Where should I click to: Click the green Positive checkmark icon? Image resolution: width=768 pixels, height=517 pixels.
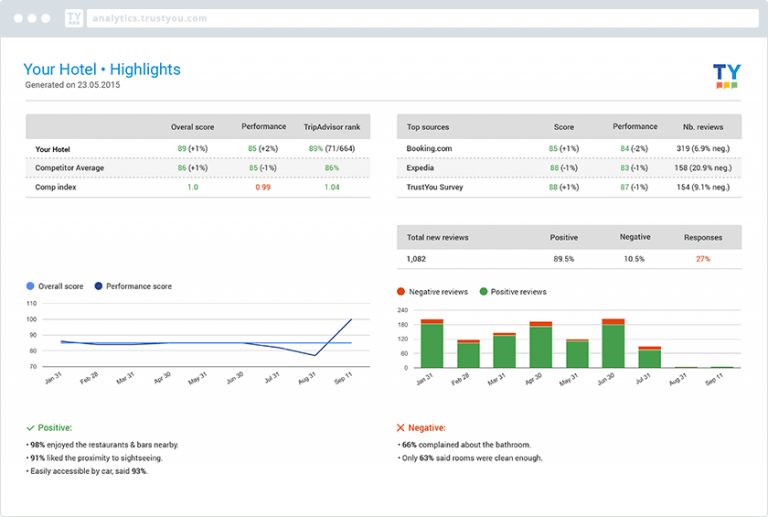[x=29, y=427]
